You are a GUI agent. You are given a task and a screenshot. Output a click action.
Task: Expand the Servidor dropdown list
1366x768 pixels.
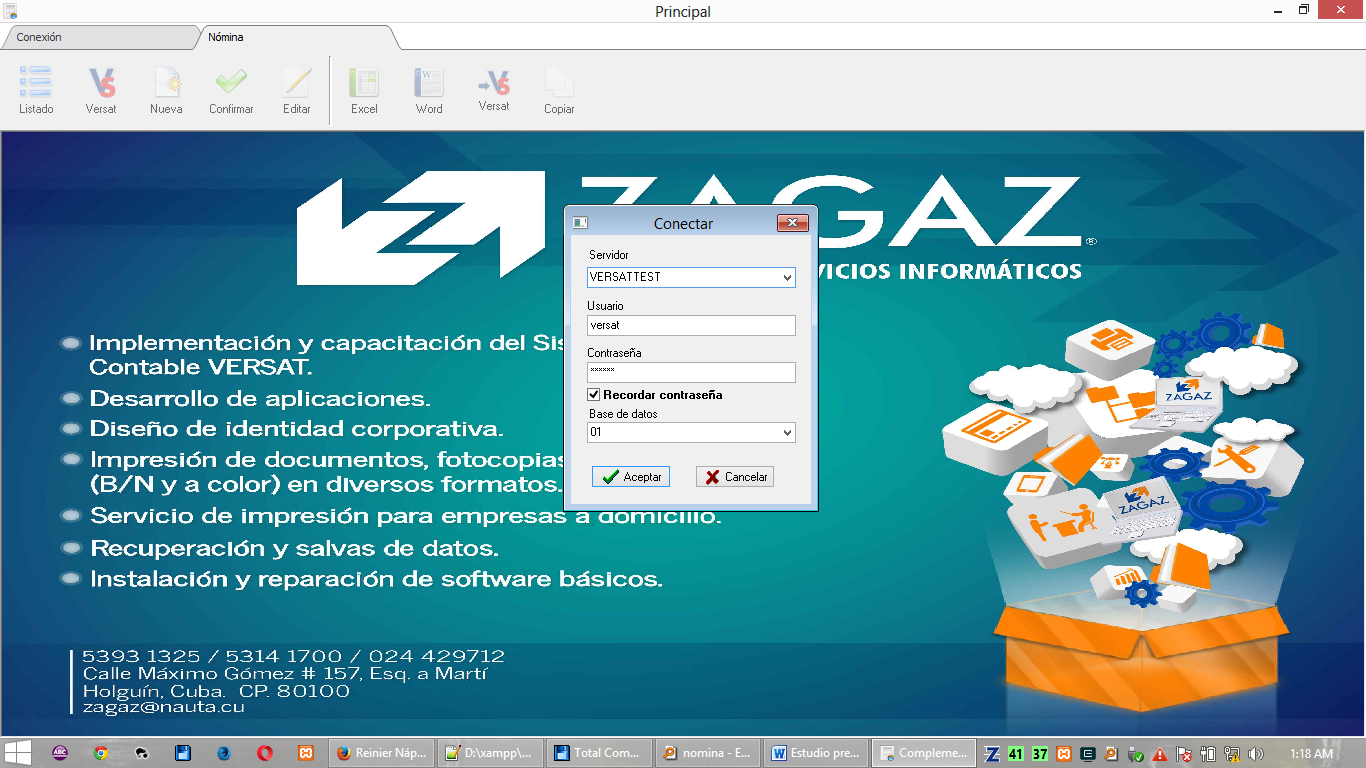point(787,277)
